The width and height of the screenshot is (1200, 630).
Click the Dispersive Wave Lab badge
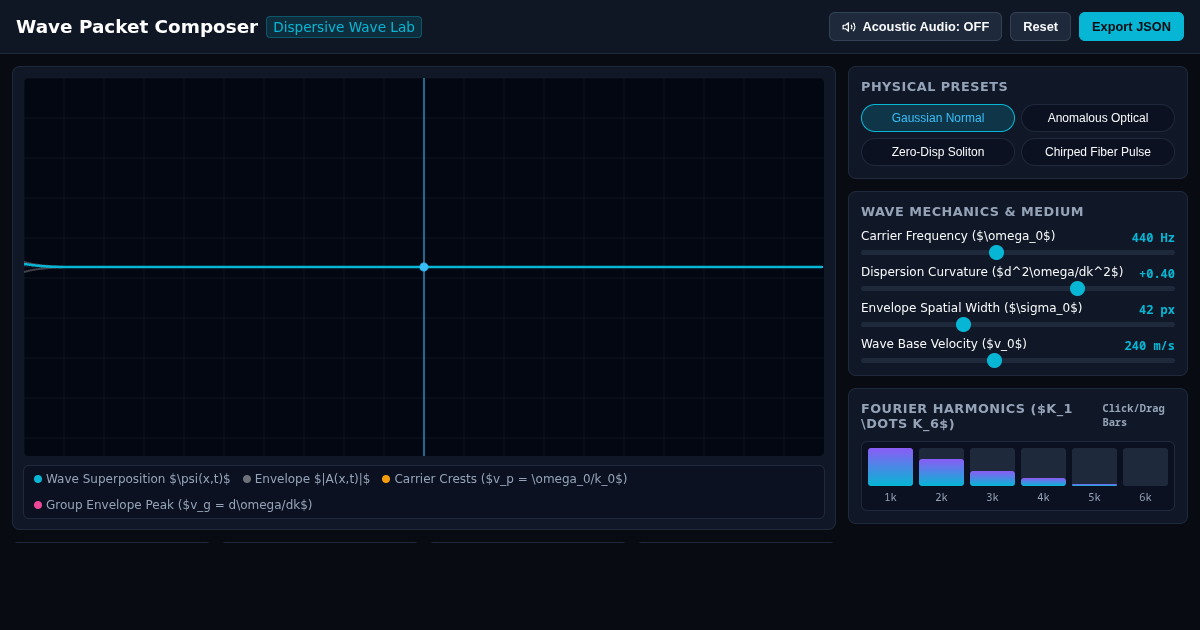coord(344,27)
